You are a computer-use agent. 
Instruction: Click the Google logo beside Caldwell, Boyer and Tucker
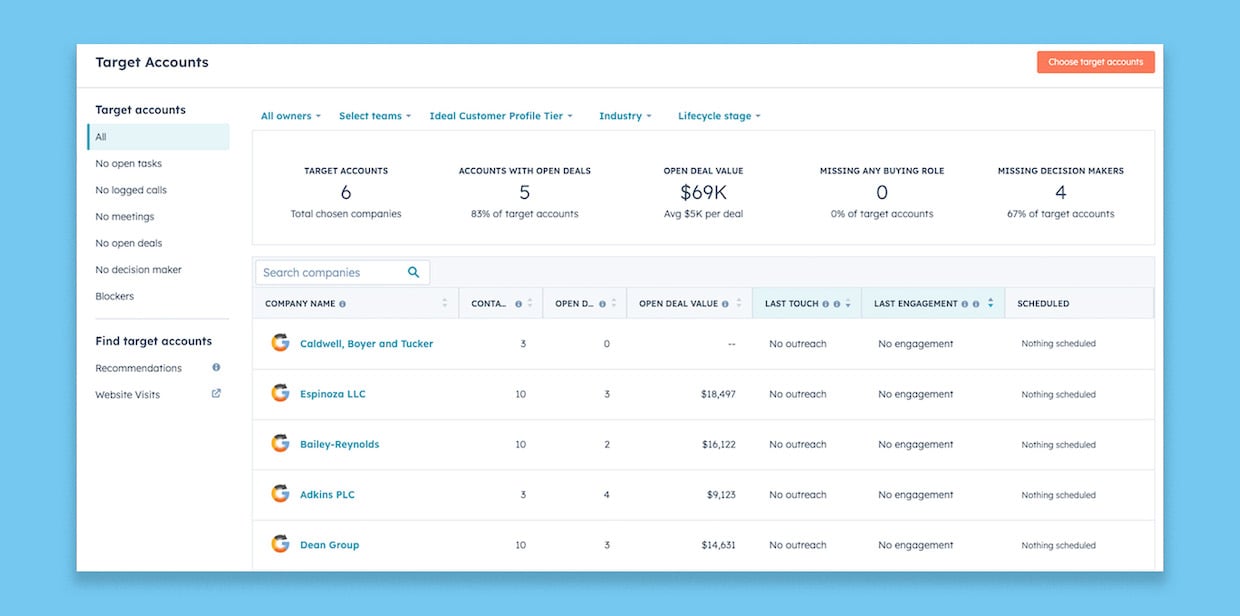pyautogui.click(x=280, y=342)
